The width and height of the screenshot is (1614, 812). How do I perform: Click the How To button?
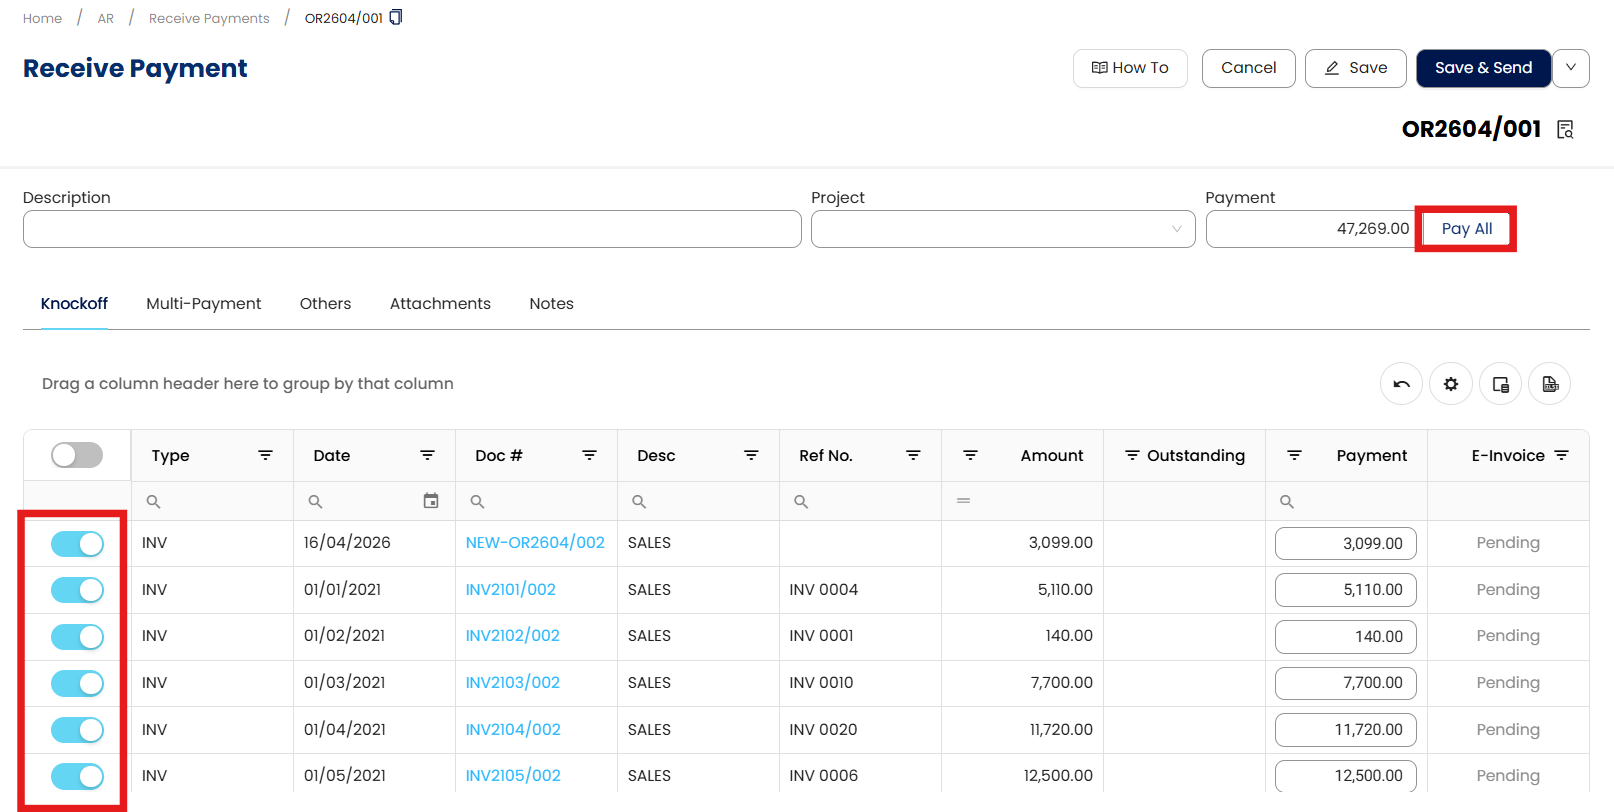click(x=1130, y=68)
